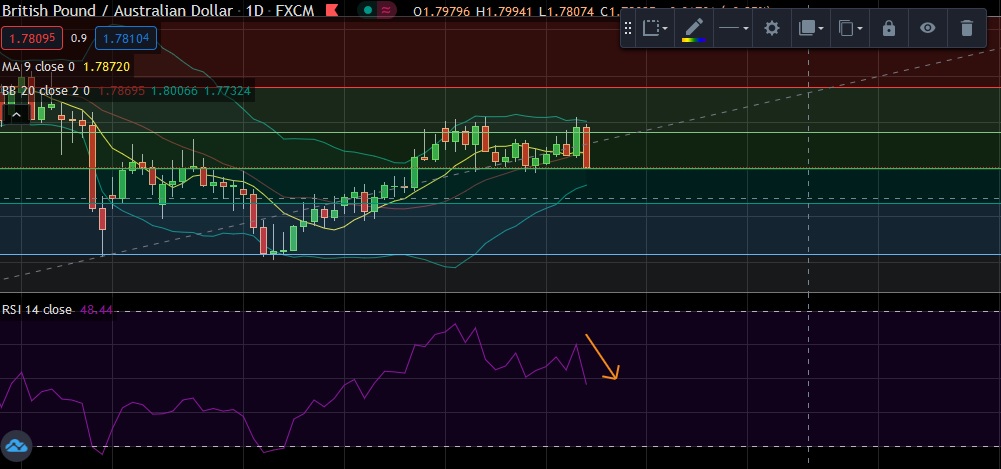Click the pencil line color tool
The height and width of the screenshot is (469, 1001).
coord(693,28)
